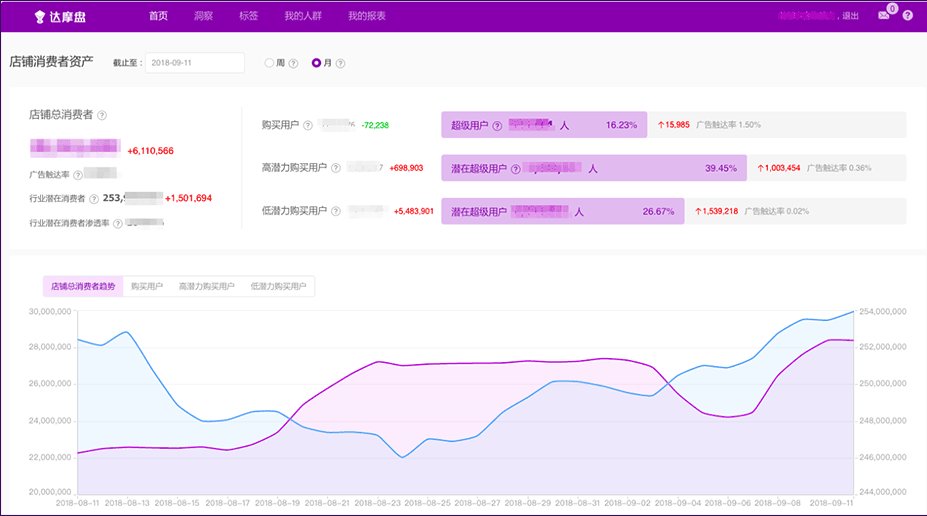The width and height of the screenshot is (927, 516).
Task: Click the +698,903 change value
Action: 406,168
